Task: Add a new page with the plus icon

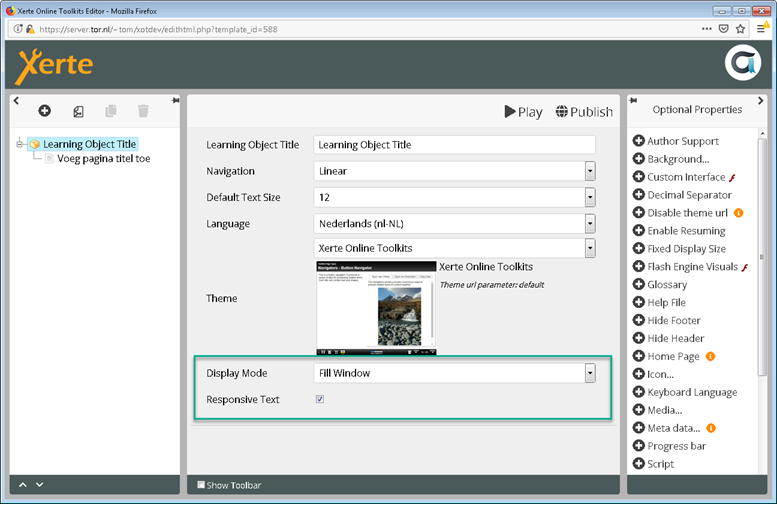Action: click(45, 111)
